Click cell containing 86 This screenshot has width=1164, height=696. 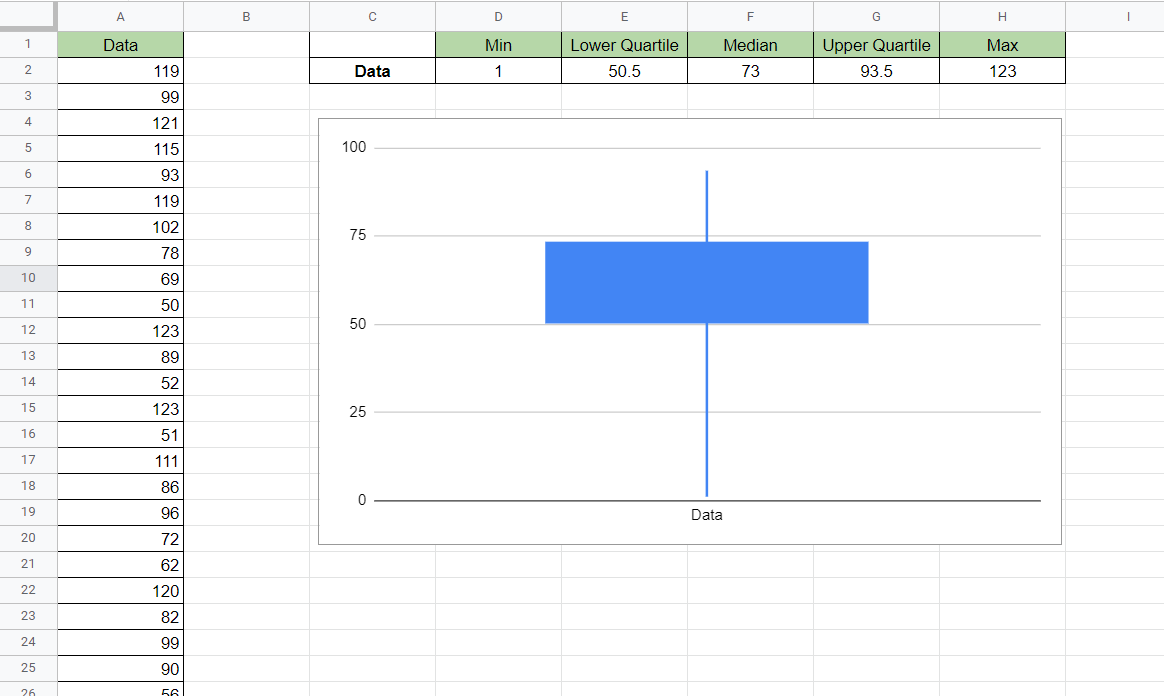click(x=120, y=486)
